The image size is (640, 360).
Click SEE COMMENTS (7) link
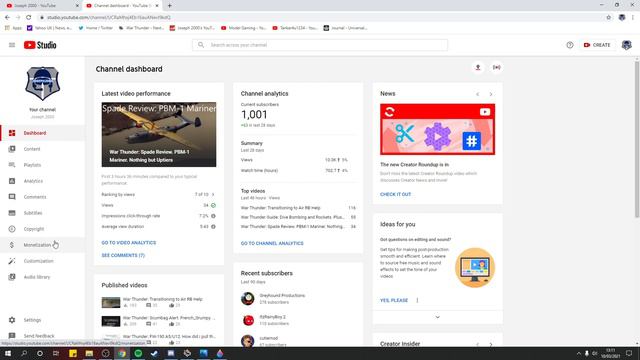pos(123,256)
